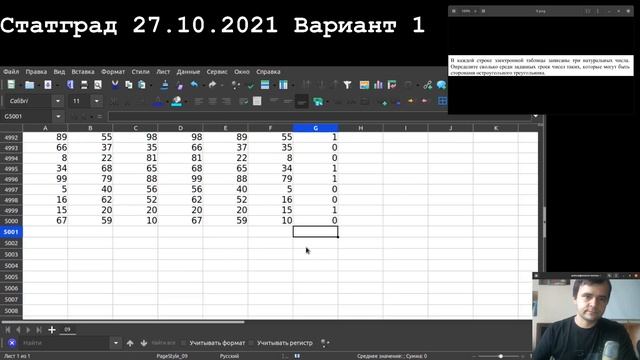Enable the Учитывать регистр checkbox

251,343
